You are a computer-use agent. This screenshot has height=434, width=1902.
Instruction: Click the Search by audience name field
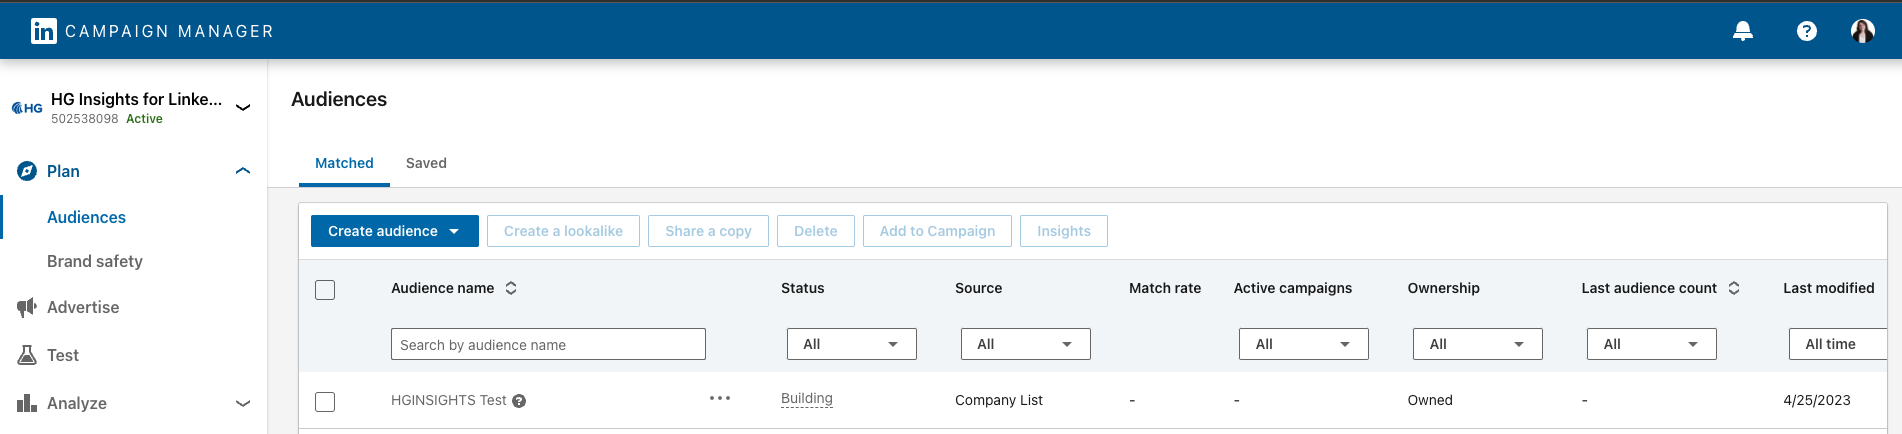(548, 344)
